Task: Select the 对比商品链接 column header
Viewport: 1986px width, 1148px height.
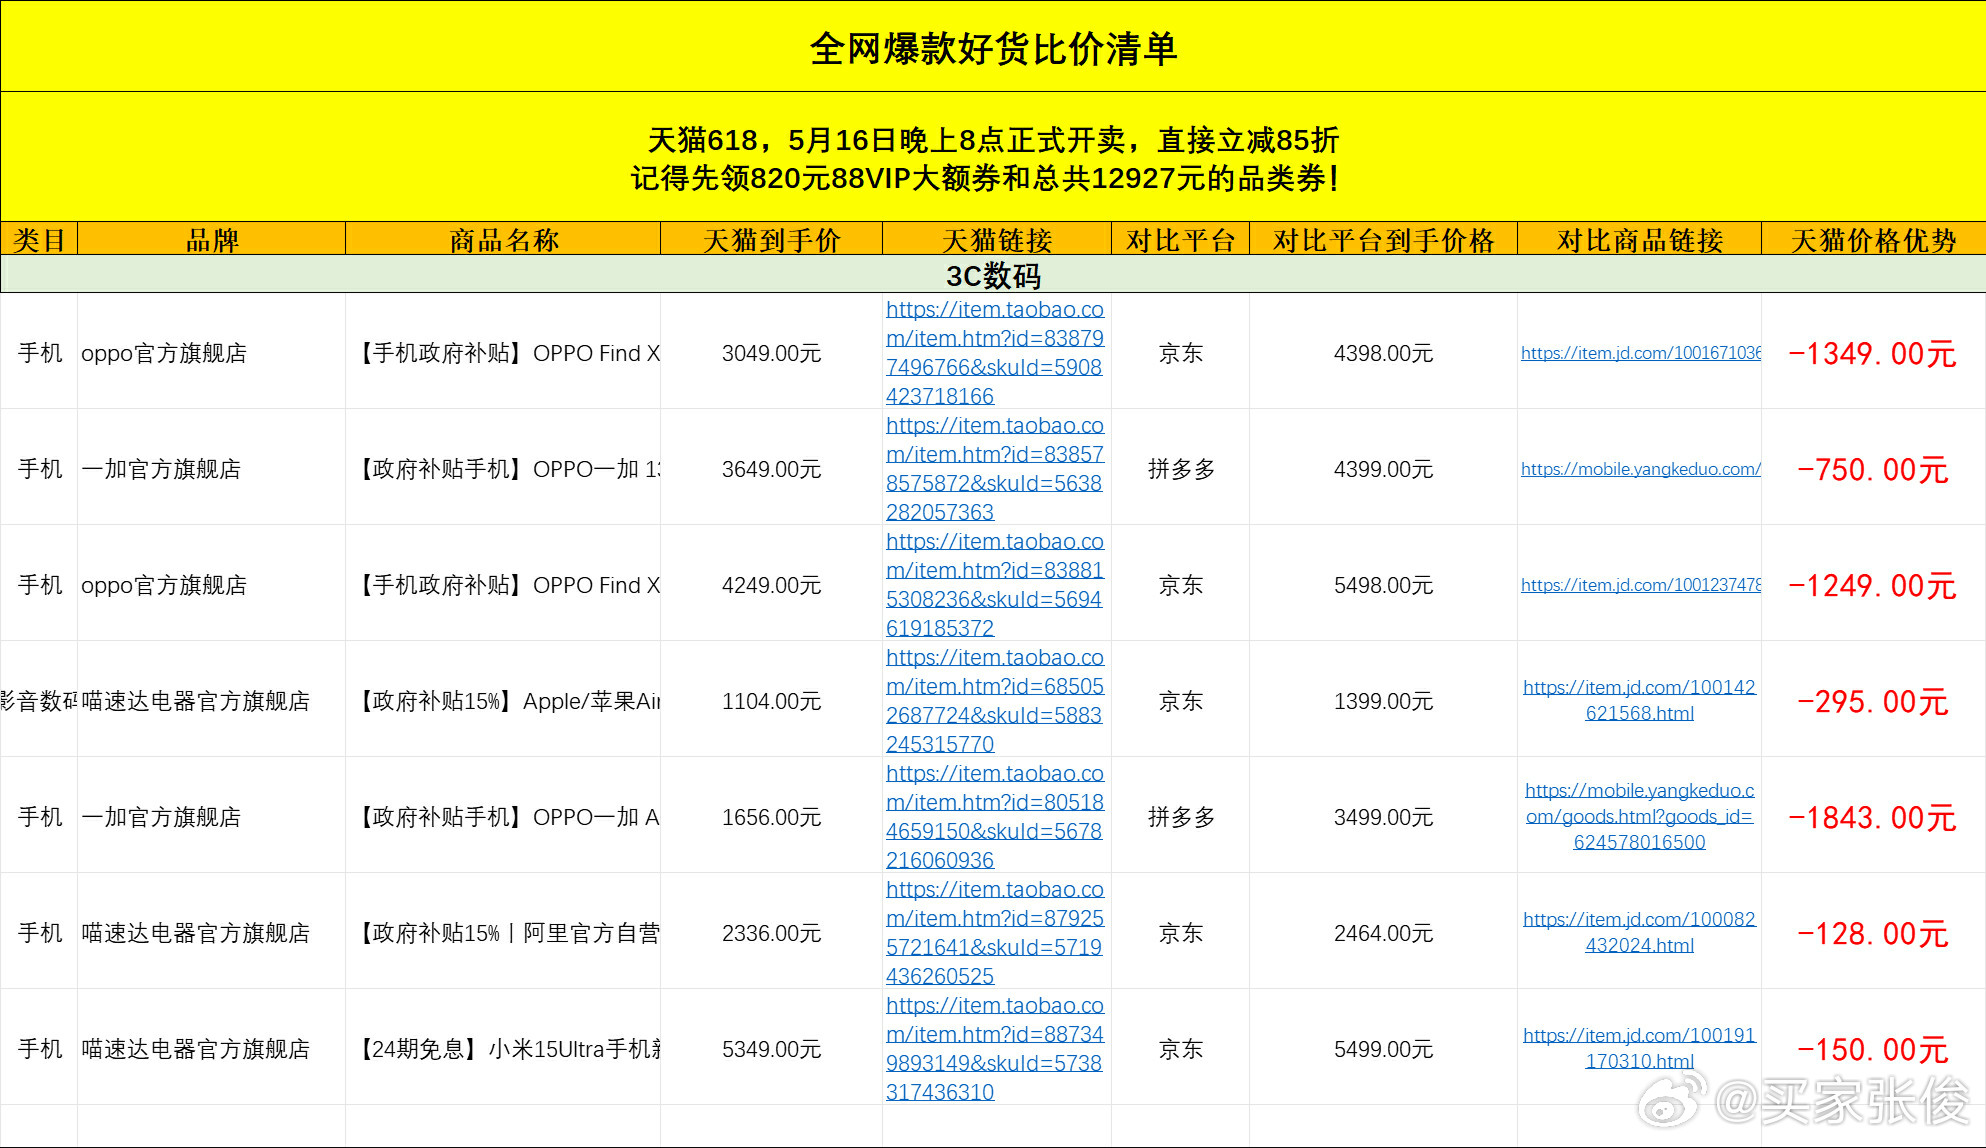Action: (1639, 240)
